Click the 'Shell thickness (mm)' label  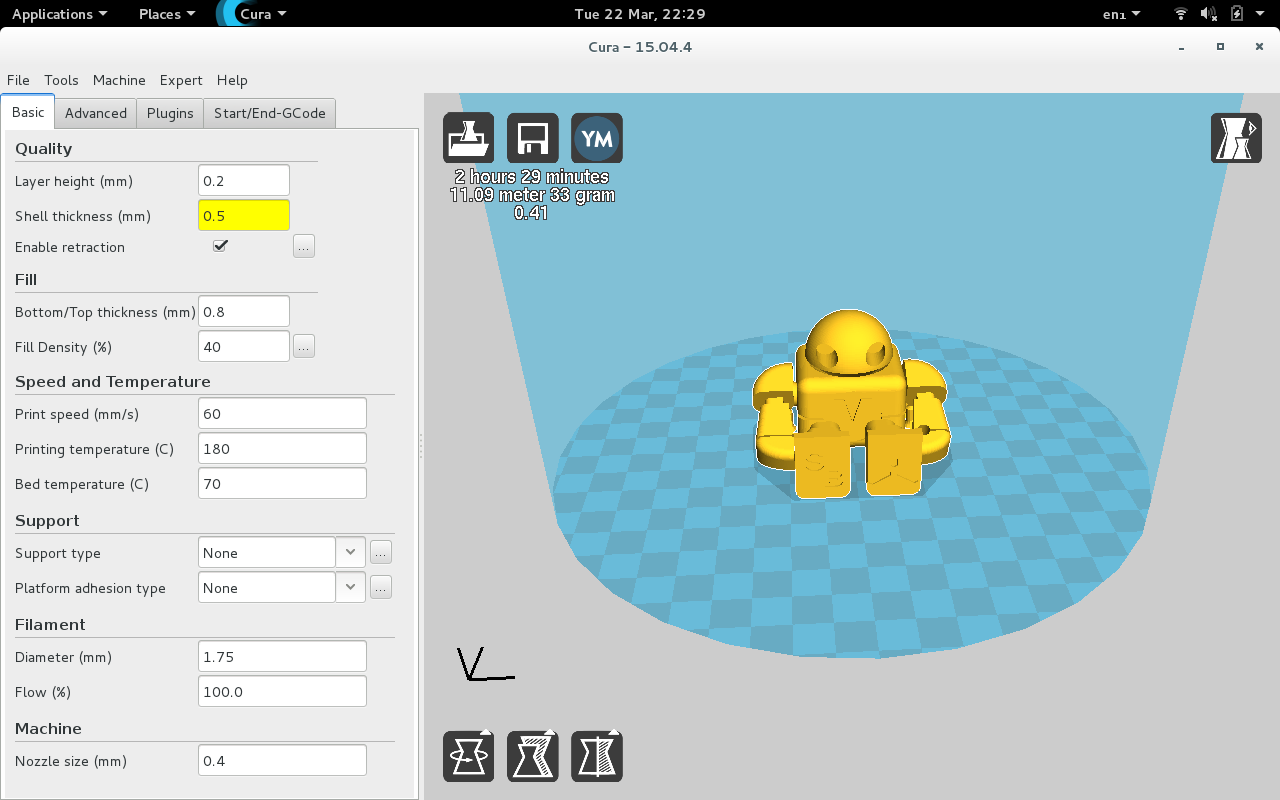click(x=83, y=216)
